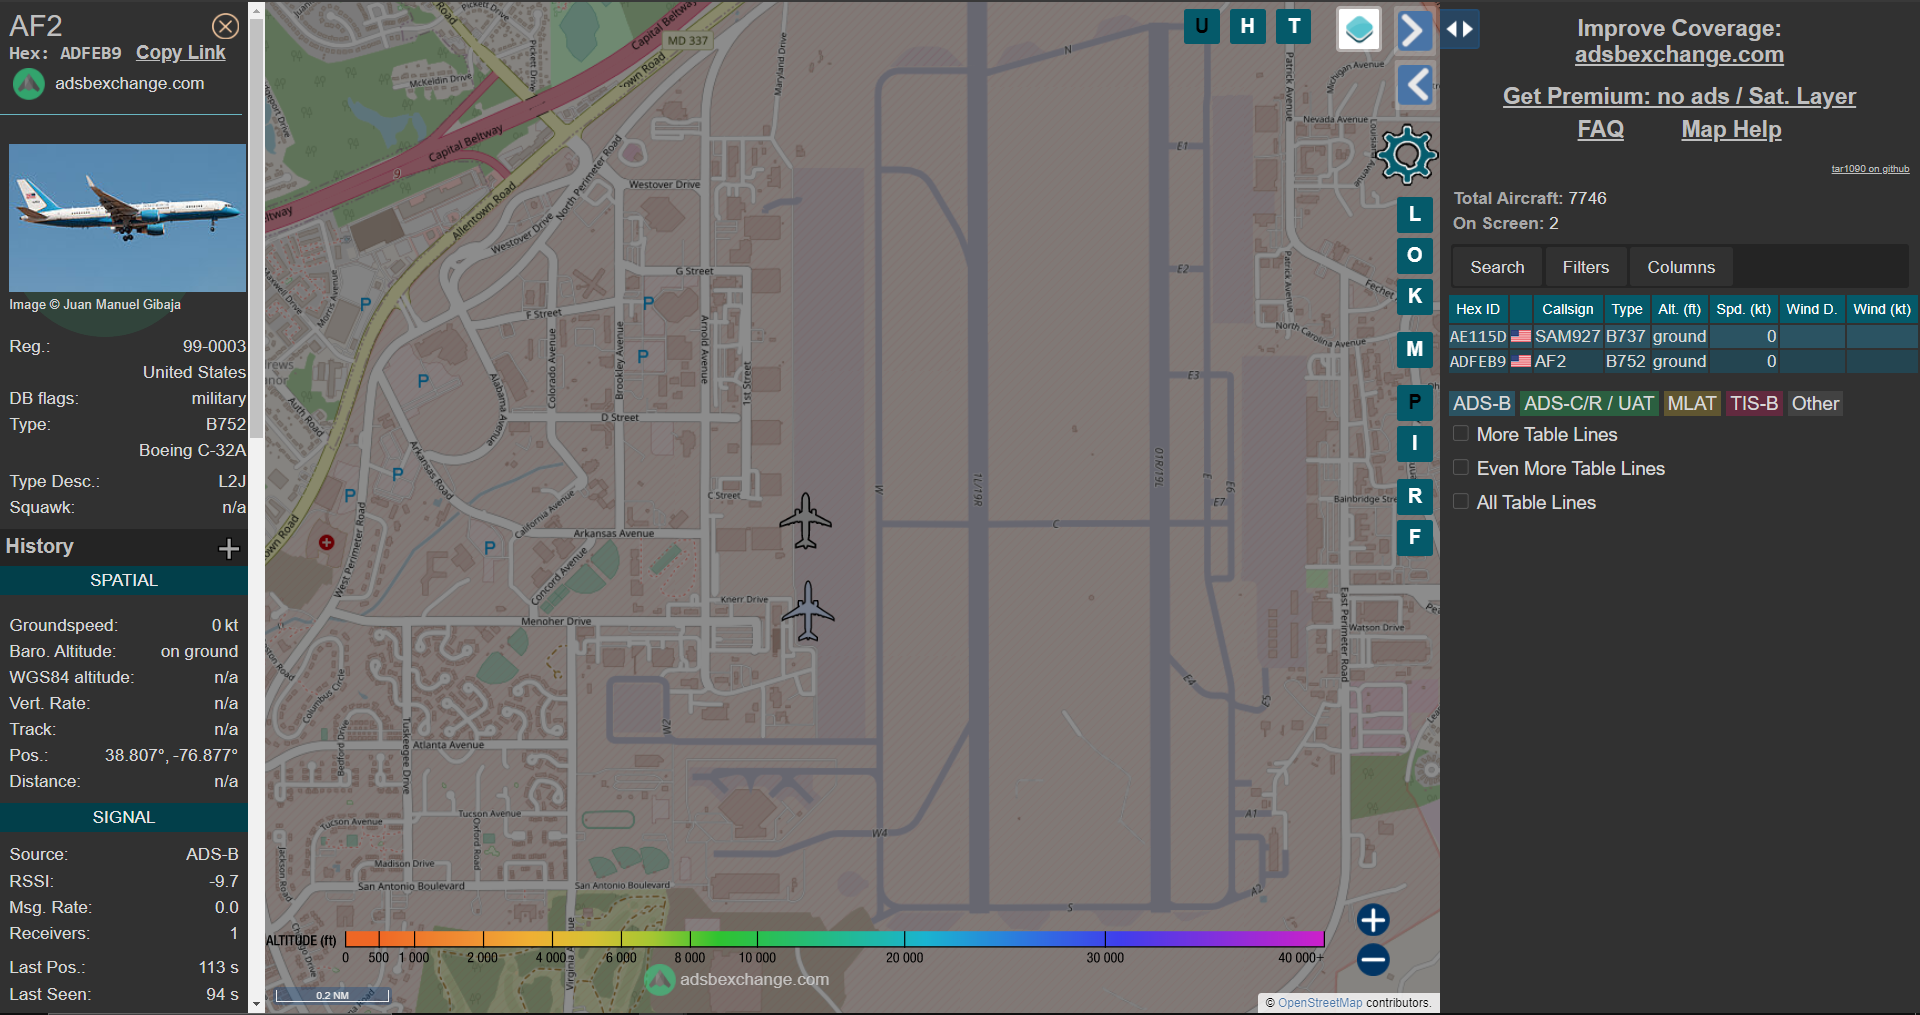Click the hex code ADFEB9 in header
This screenshot has height=1015, width=1920.
pyautogui.click(x=90, y=54)
